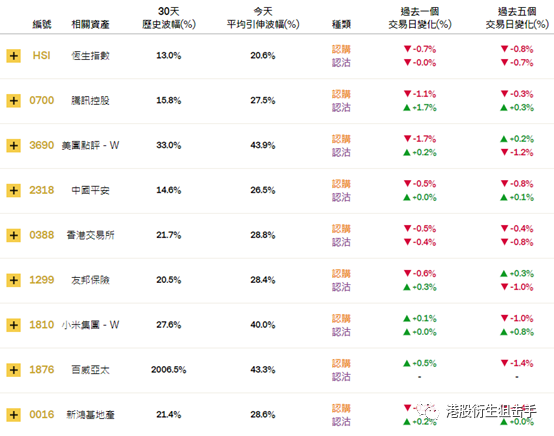Expand the HSI 恆生指數 row
554x436 pixels.
click(13, 55)
